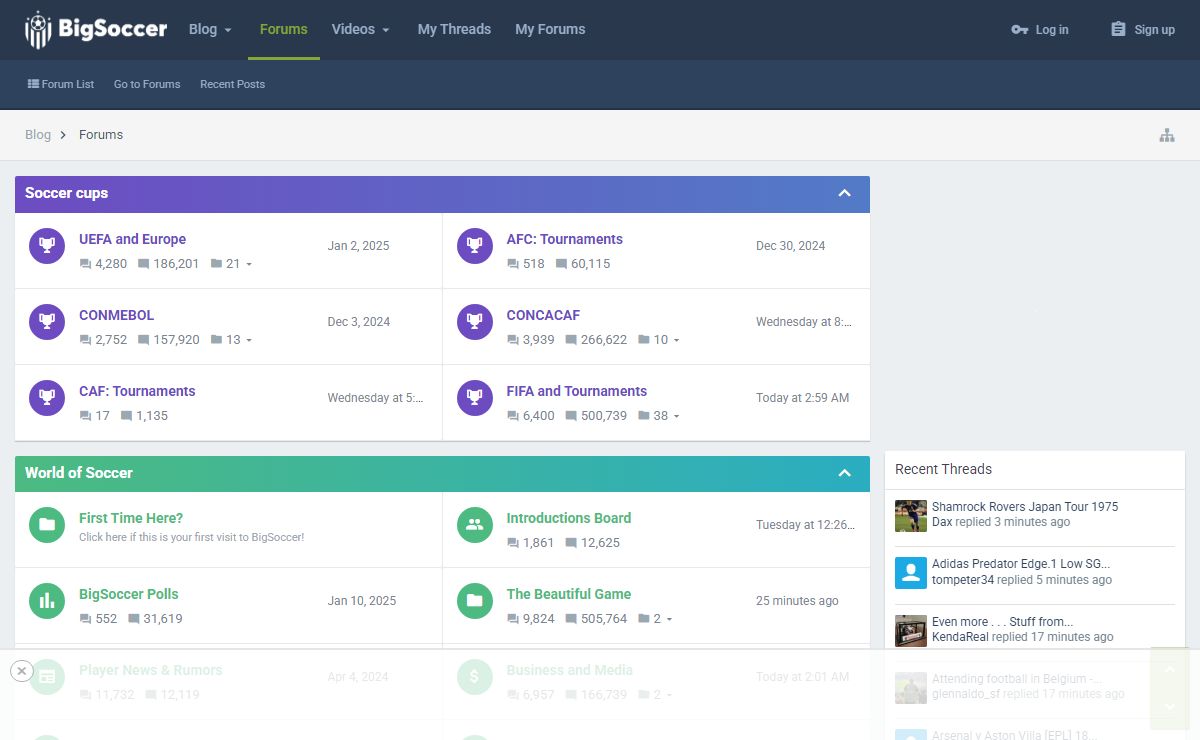Viewport: 1200px width, 740px height.
Task: Collapse the World of Soccer category
Action: 845,473
